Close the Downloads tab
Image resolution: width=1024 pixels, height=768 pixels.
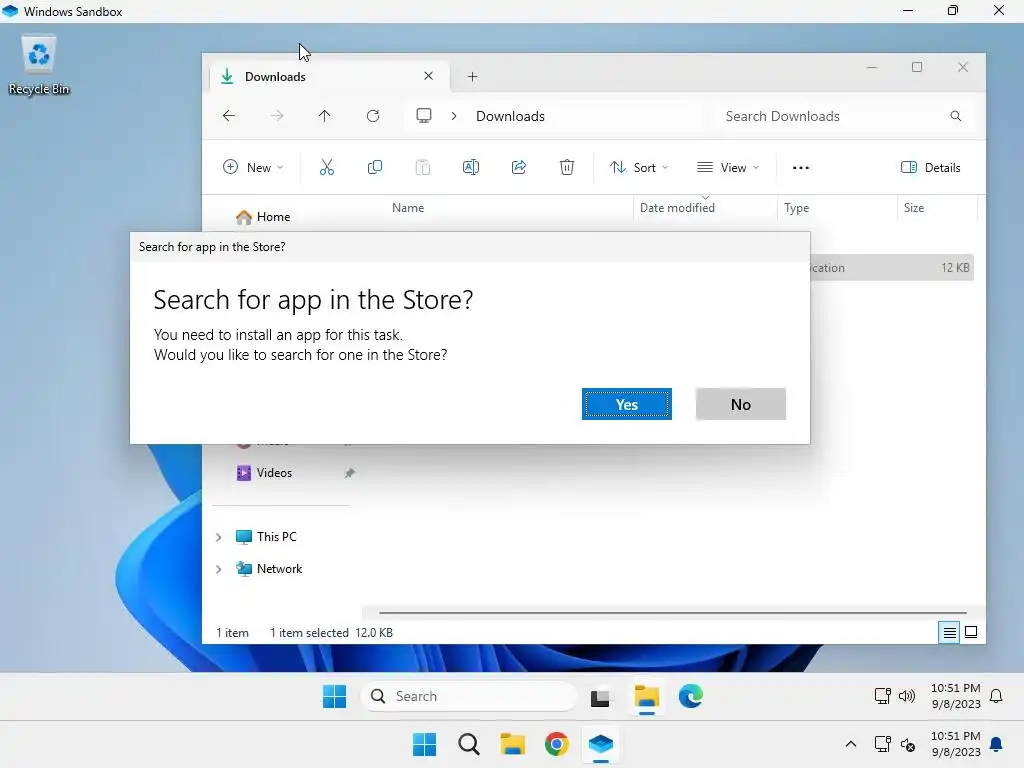[x=428, y=76]
